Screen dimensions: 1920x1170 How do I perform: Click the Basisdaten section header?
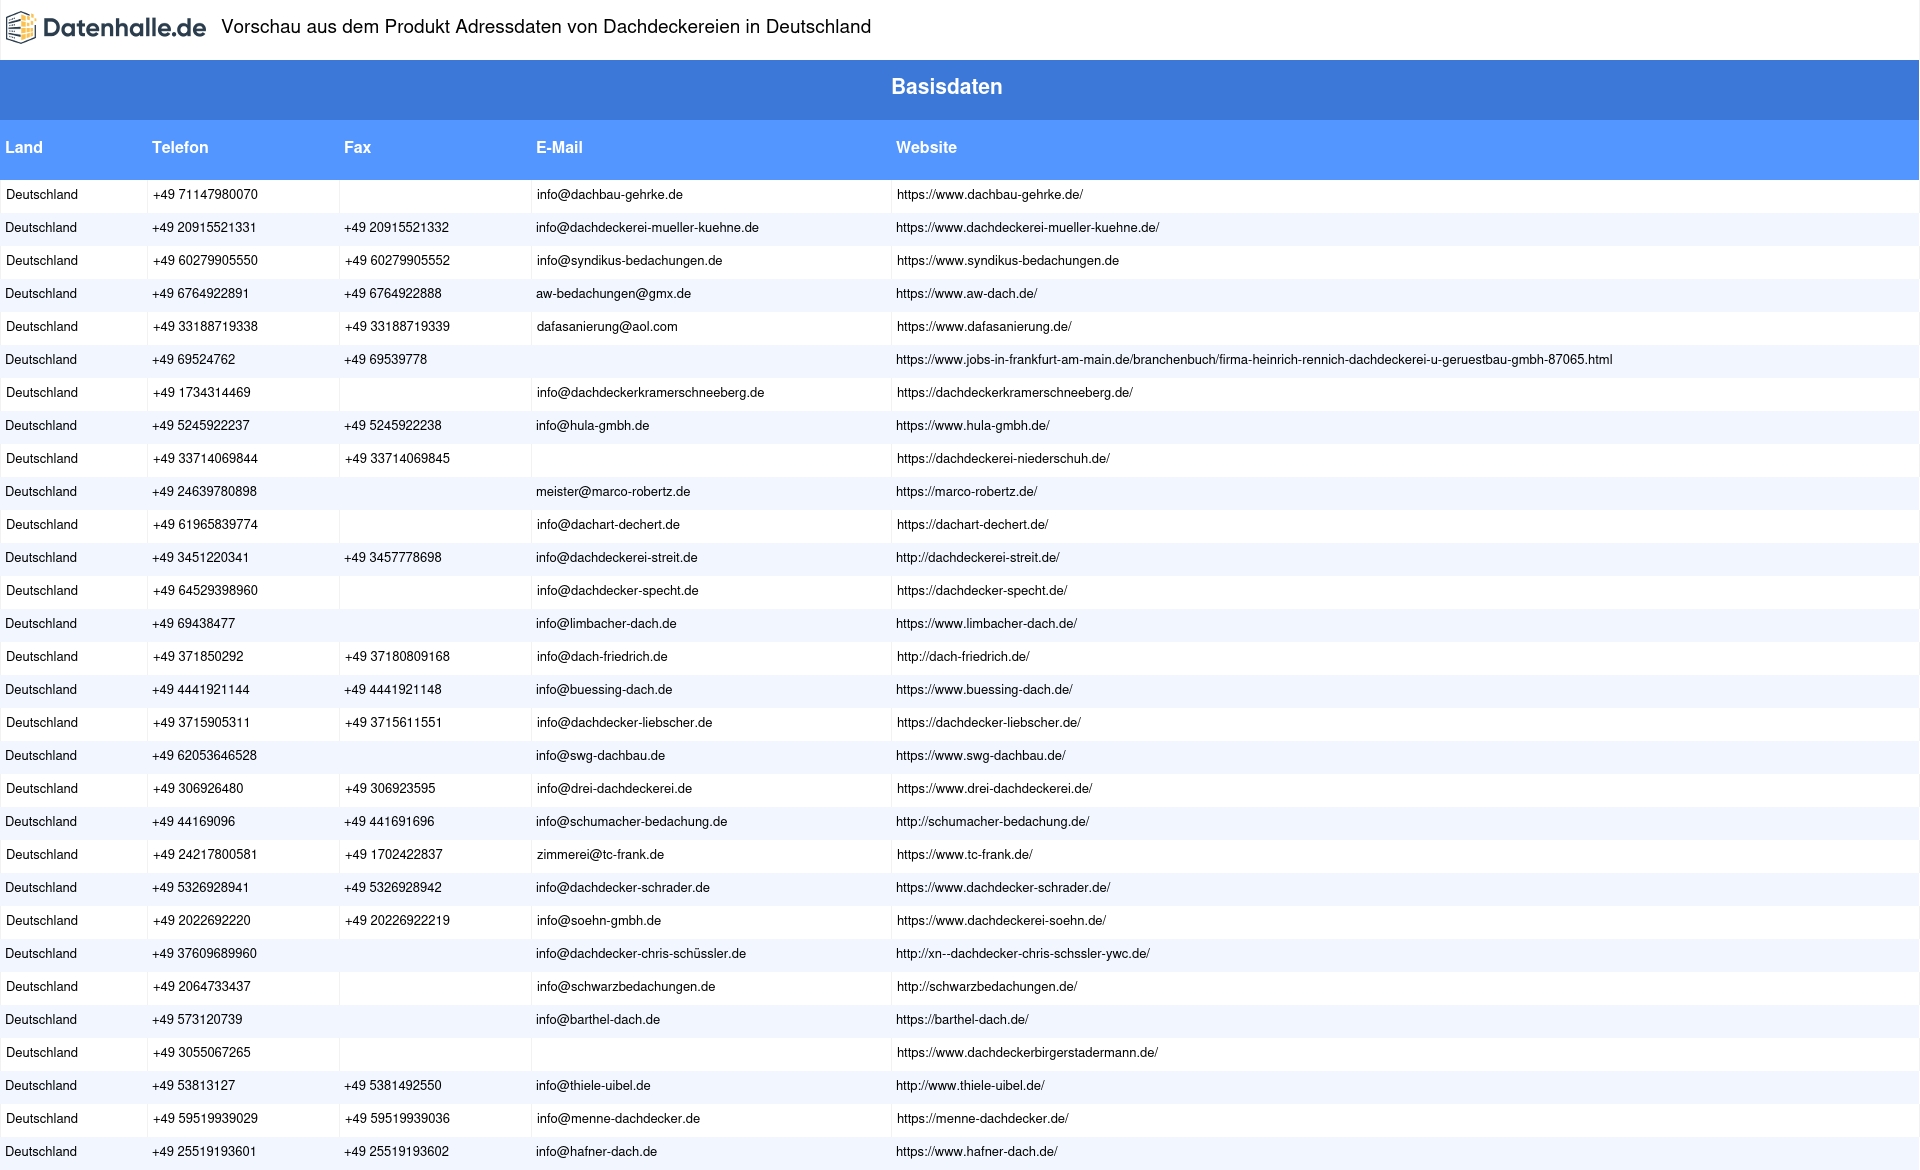tap(947, 87)
